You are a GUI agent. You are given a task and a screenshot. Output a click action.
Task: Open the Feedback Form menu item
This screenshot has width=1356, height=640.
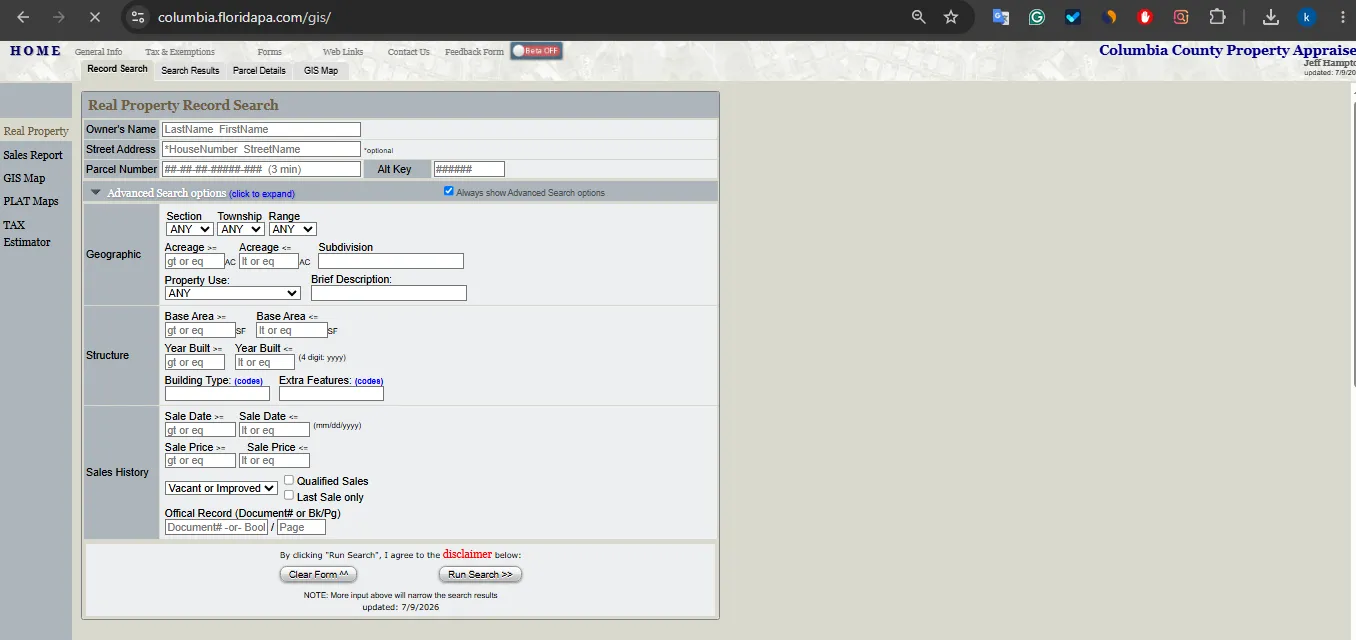(x=474, y=52)
